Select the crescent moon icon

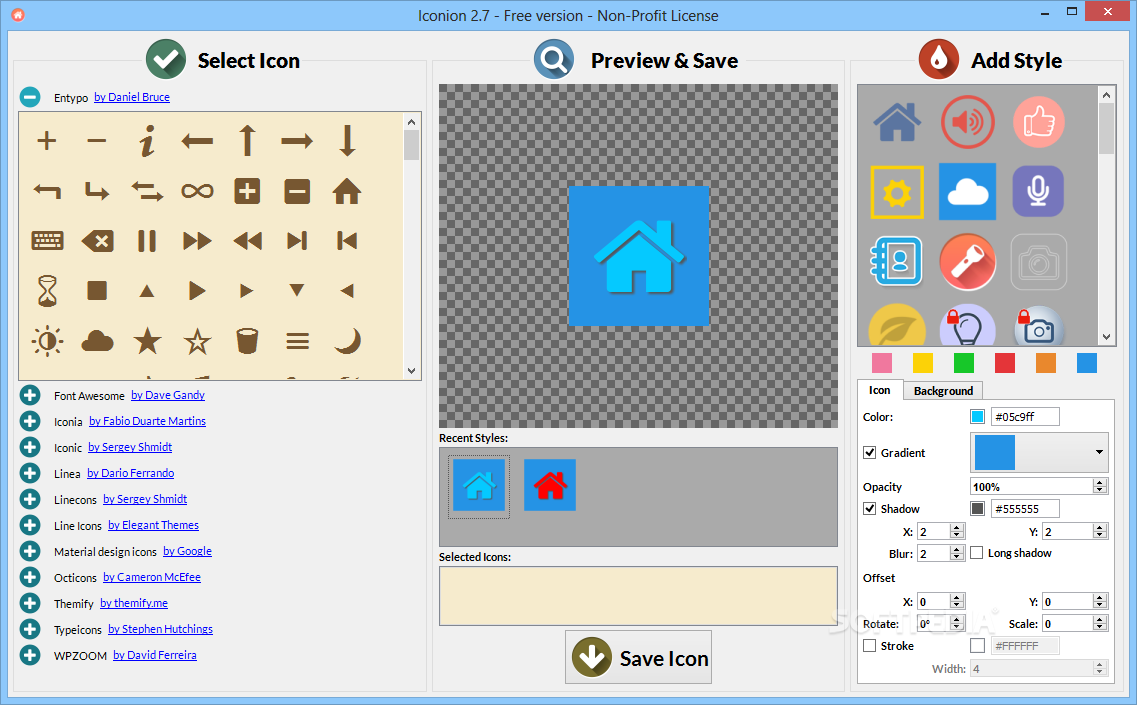347,341
